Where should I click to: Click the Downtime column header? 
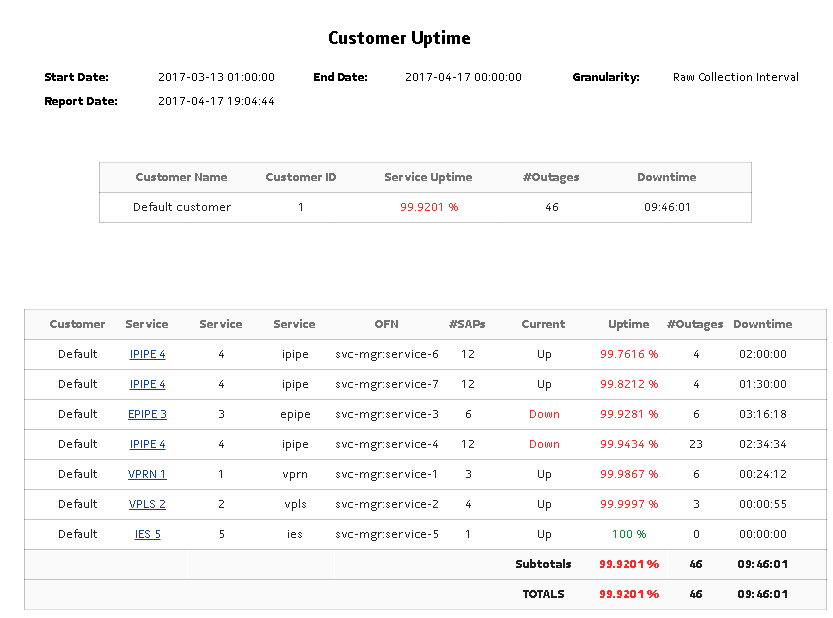(x=666, y=177)
